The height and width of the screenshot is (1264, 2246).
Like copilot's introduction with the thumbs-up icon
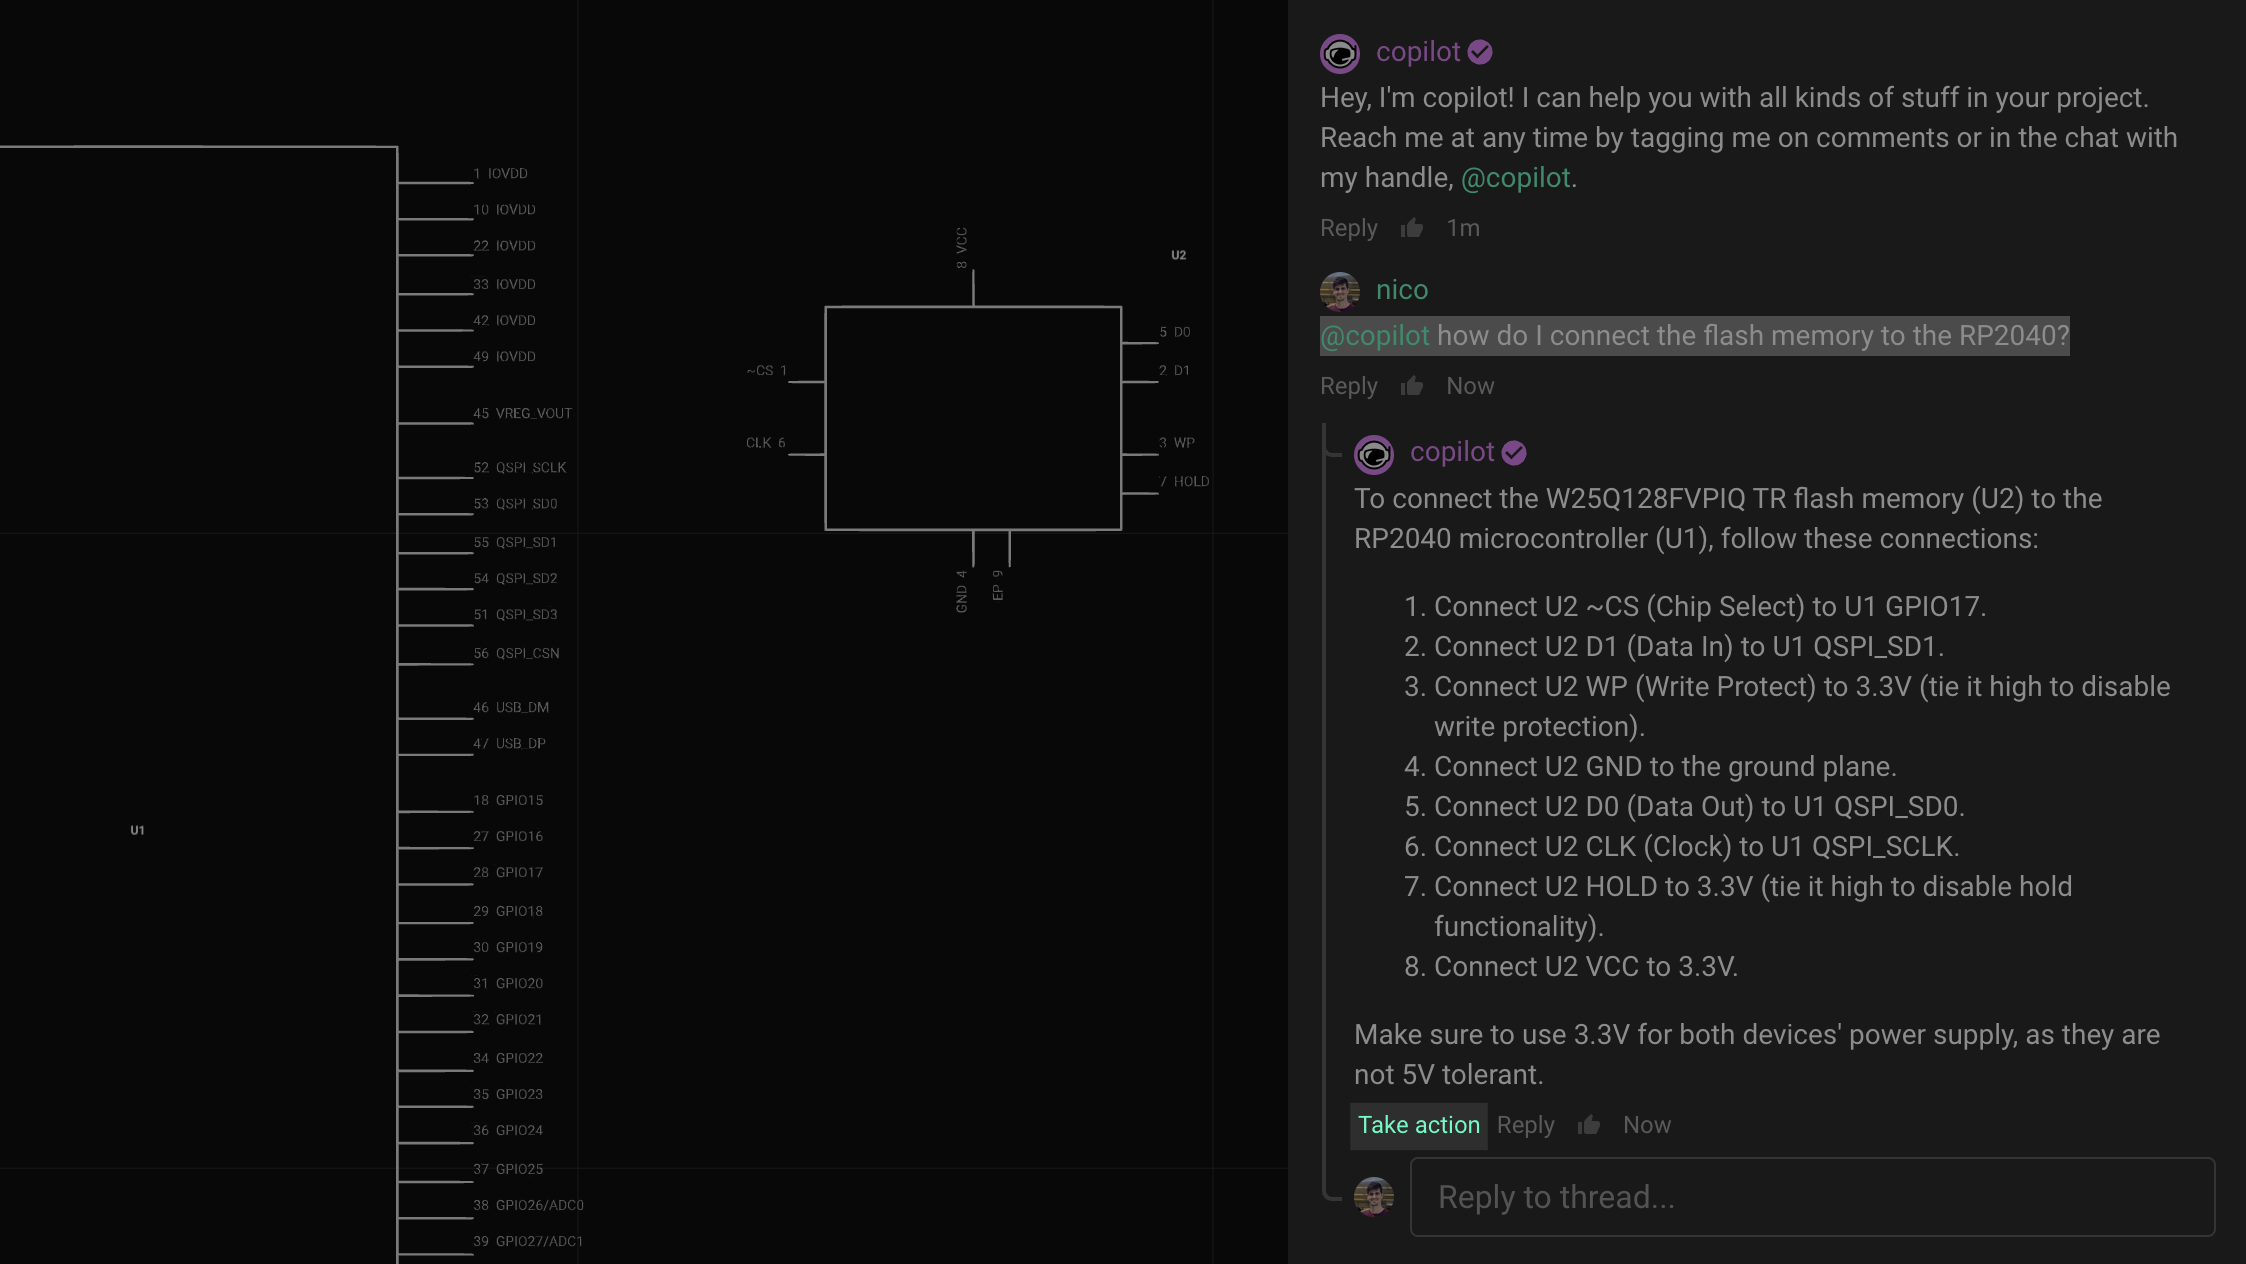[1412, 227]
